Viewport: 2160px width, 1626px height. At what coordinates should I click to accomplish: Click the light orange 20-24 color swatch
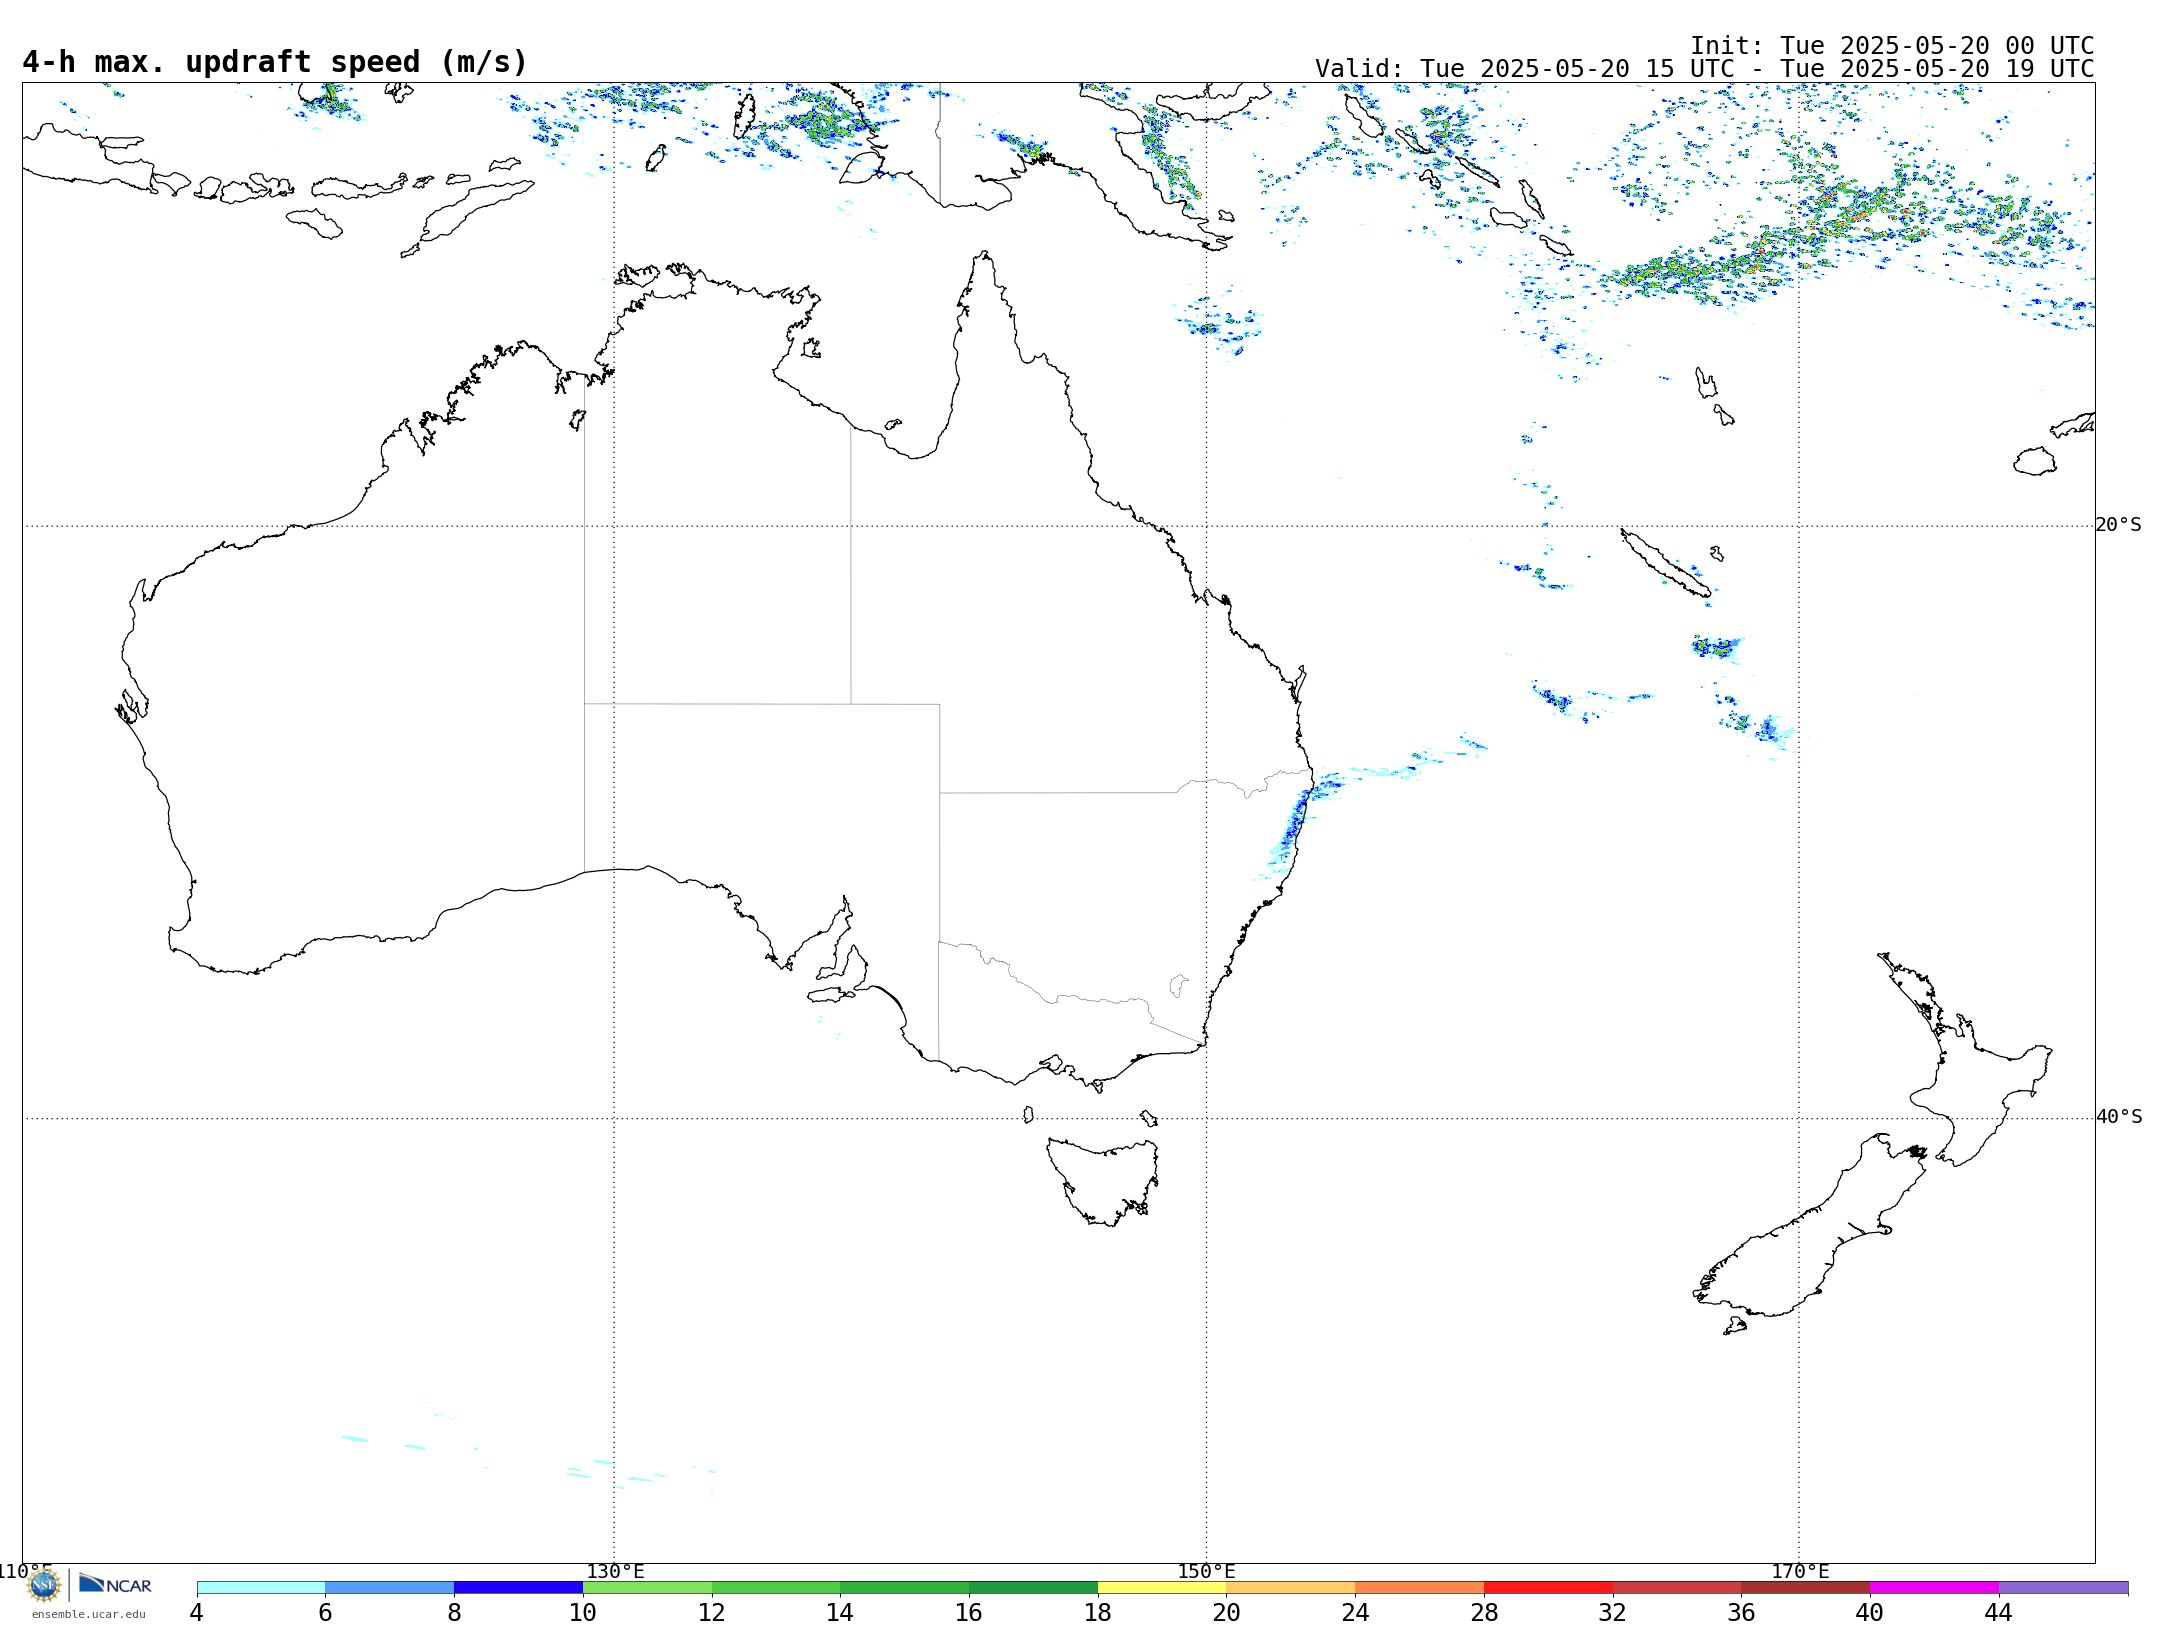coord(1291,1588)
